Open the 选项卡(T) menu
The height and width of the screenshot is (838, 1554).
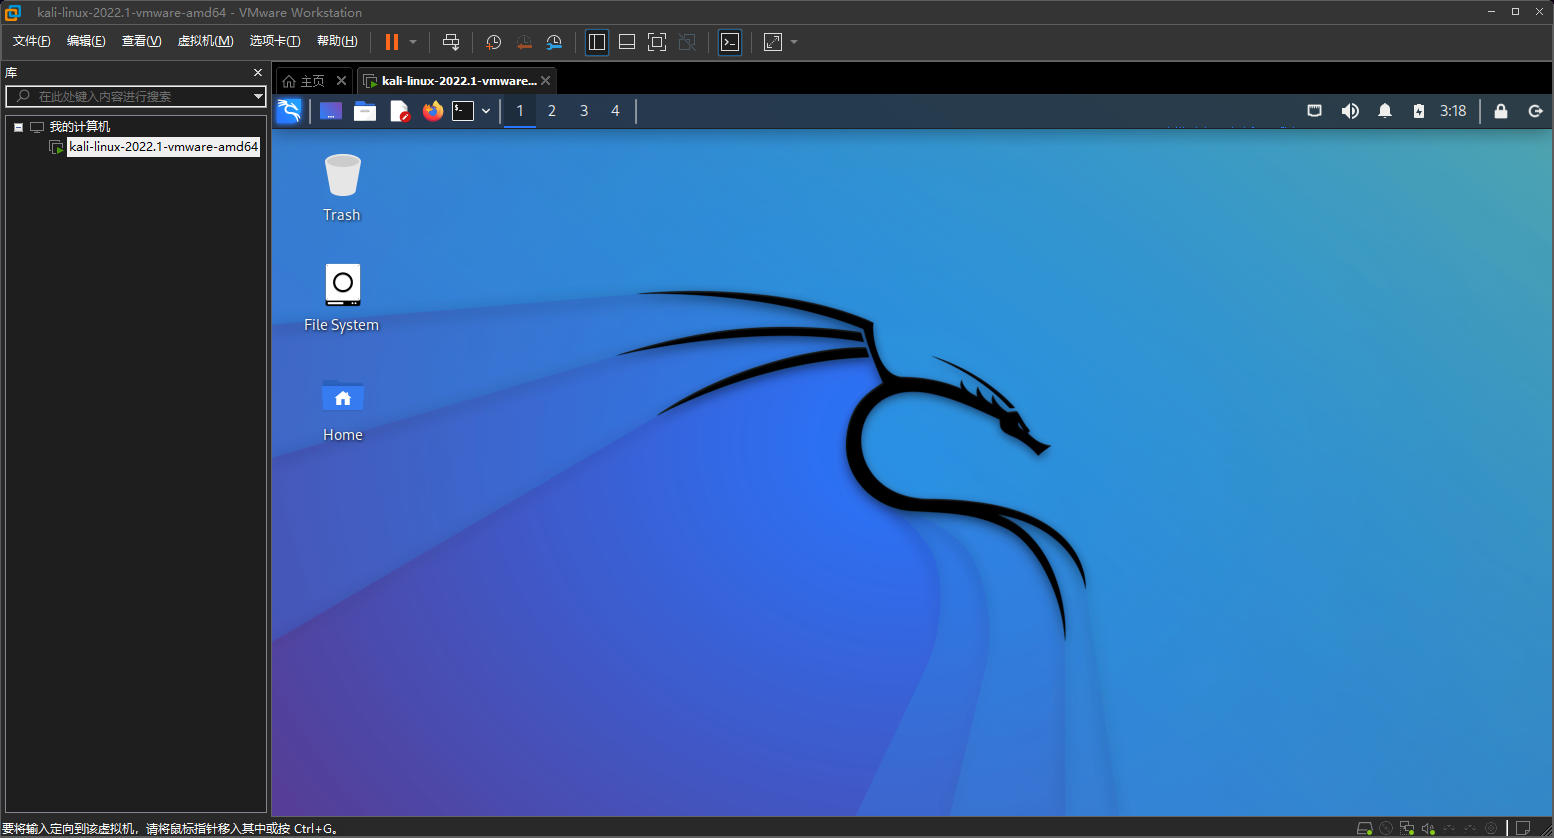pos(275,41)
